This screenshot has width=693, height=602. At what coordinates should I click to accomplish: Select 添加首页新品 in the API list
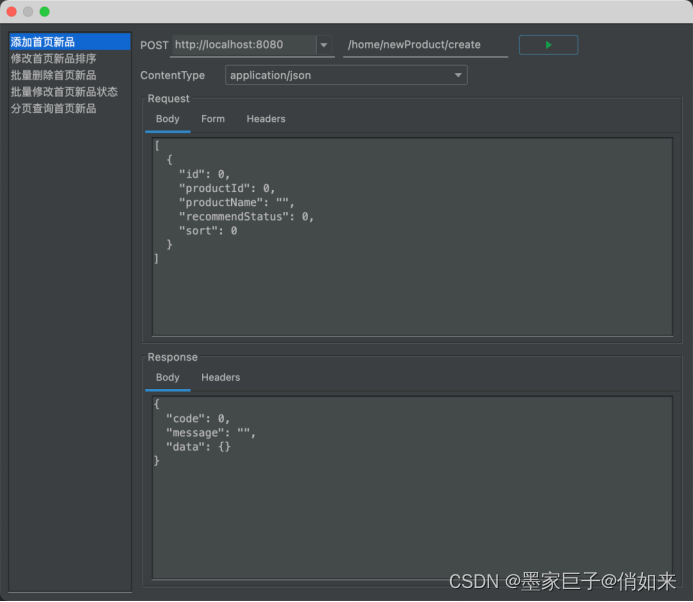click(43, 42)
